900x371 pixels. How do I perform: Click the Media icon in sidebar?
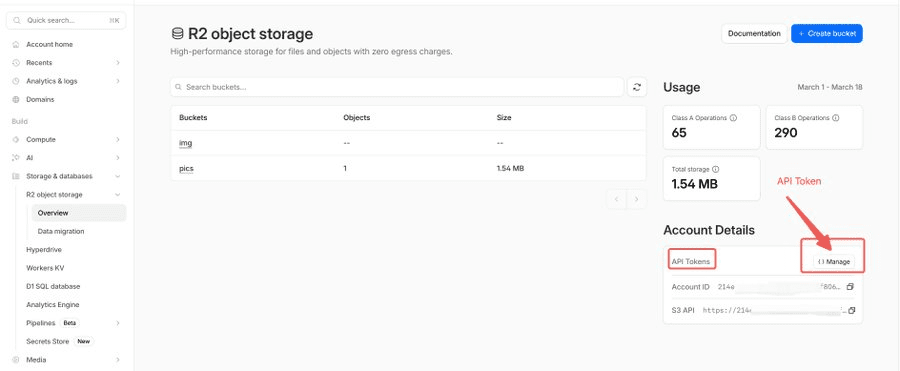tap(15, 360)
